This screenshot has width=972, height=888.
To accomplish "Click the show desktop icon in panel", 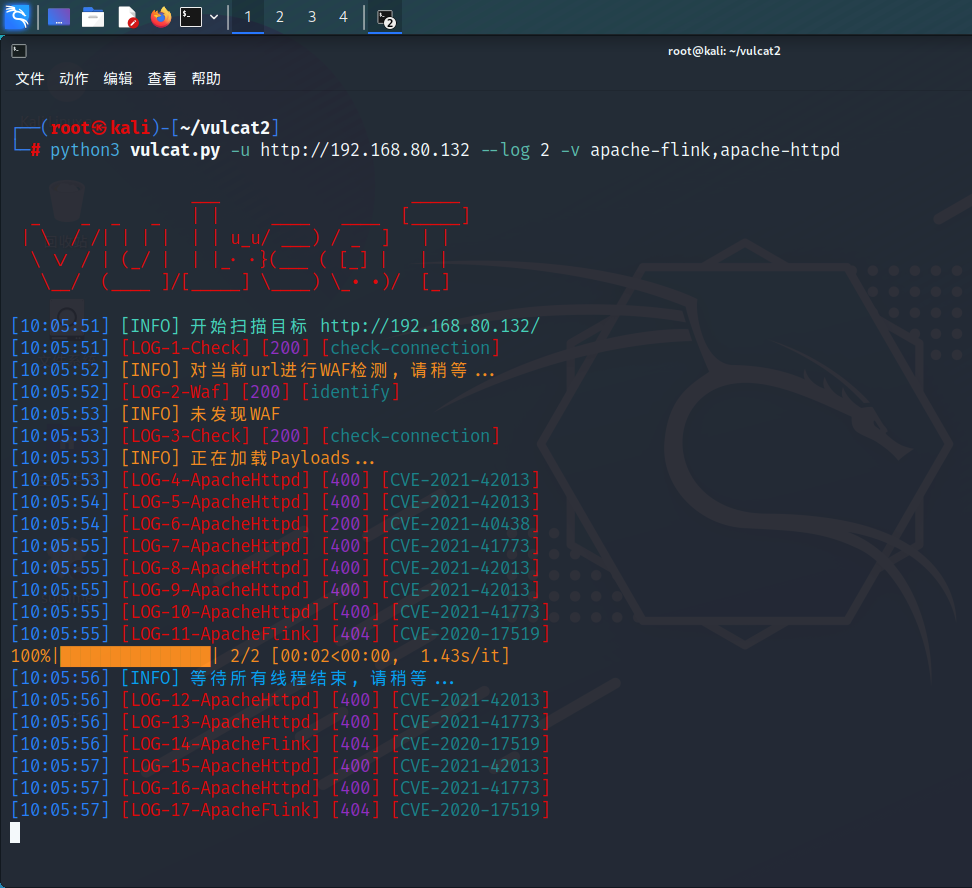I will (x=59, y=17).
